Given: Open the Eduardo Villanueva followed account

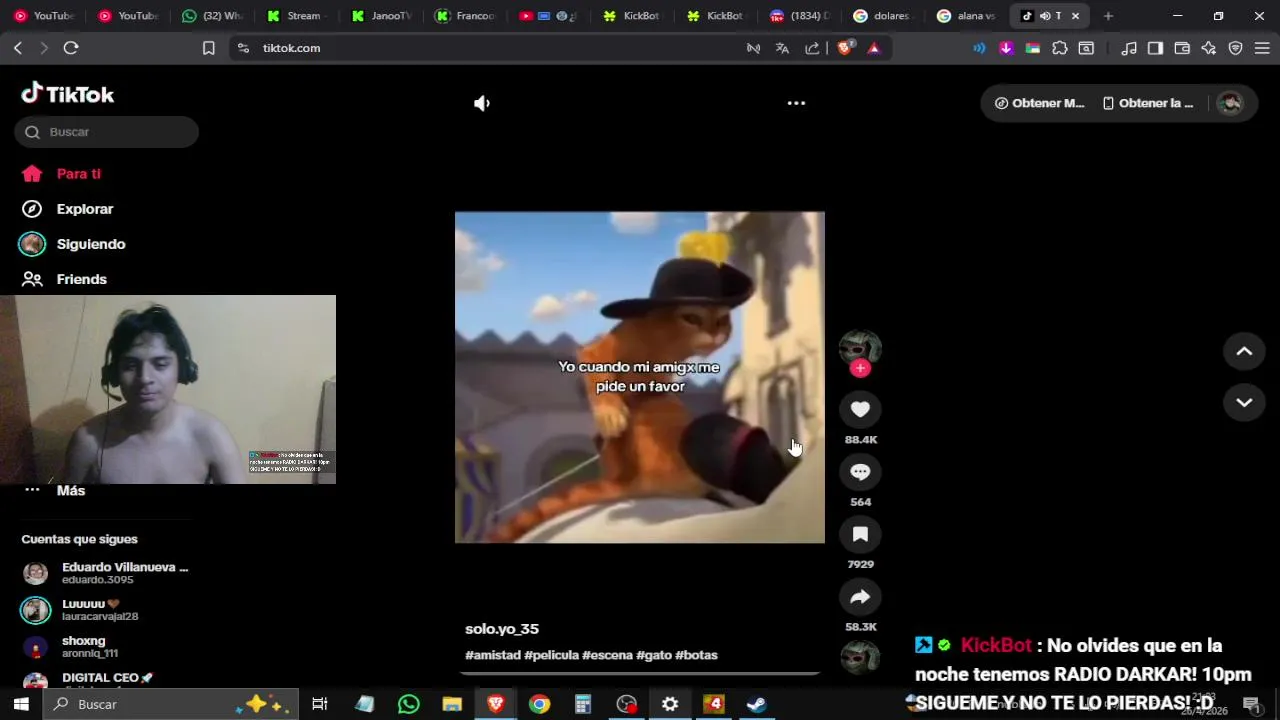Looking at the screenshot, I should [106, 573].
